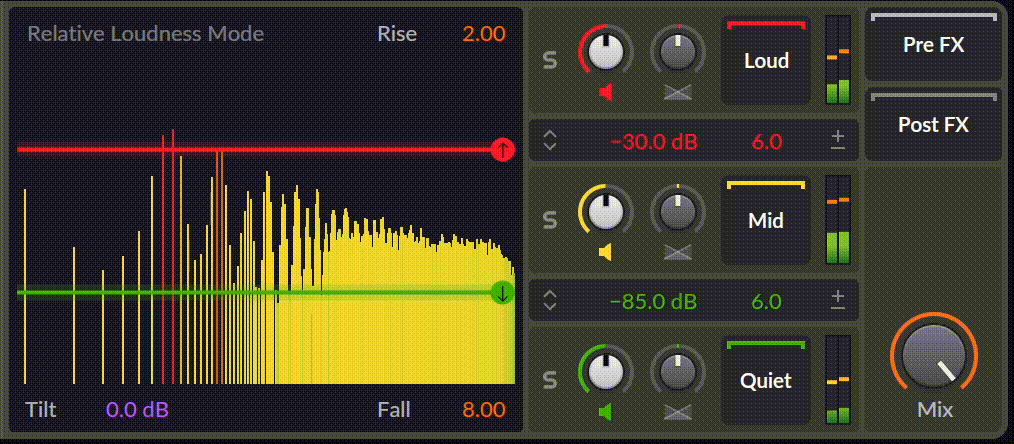Screen dimensions: 1014x444
Task: Click the red speaker icon under Loud gain
Action: tap(606, 93)
